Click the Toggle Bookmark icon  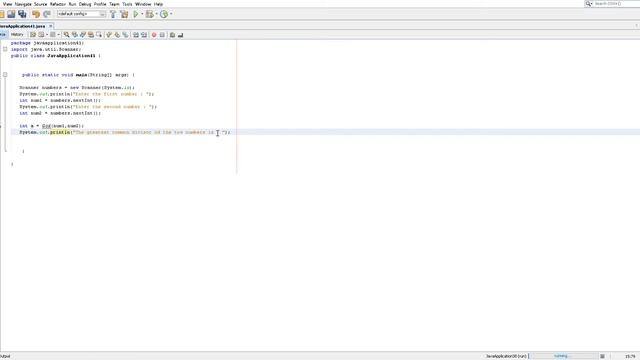point(125,35)
